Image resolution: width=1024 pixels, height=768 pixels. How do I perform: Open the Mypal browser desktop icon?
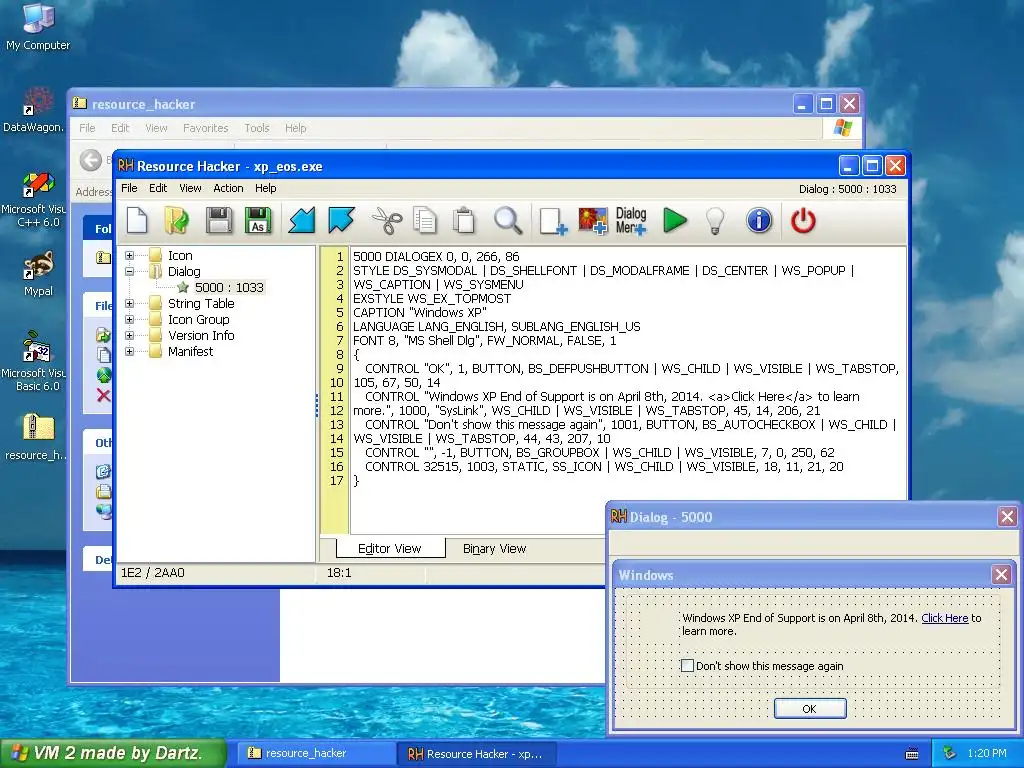[x=38, y=274]
